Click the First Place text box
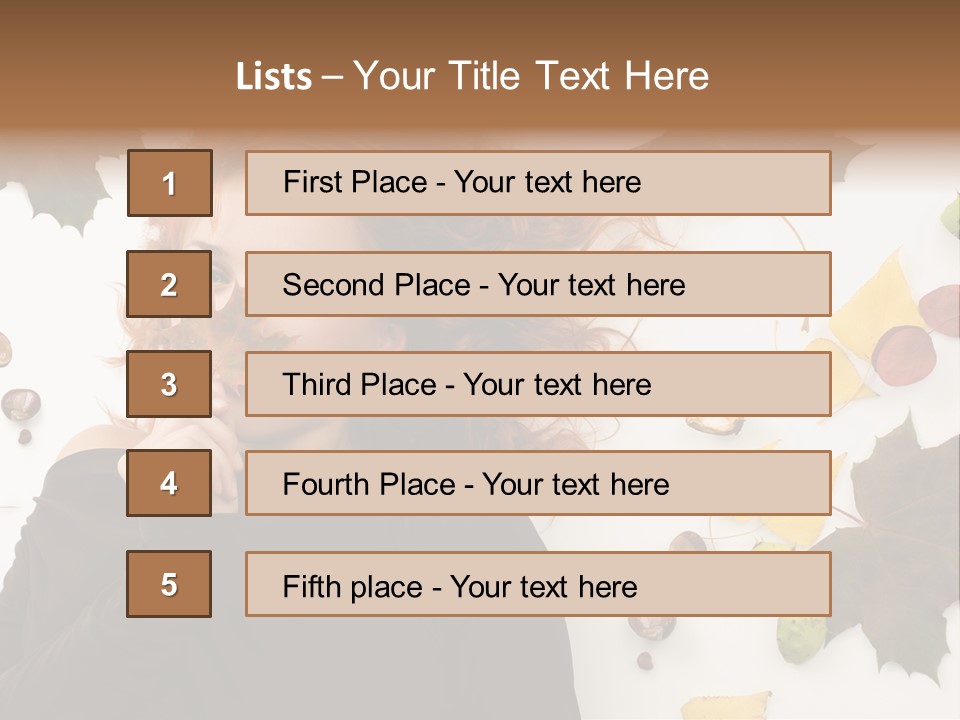 [x=538, y=183]
